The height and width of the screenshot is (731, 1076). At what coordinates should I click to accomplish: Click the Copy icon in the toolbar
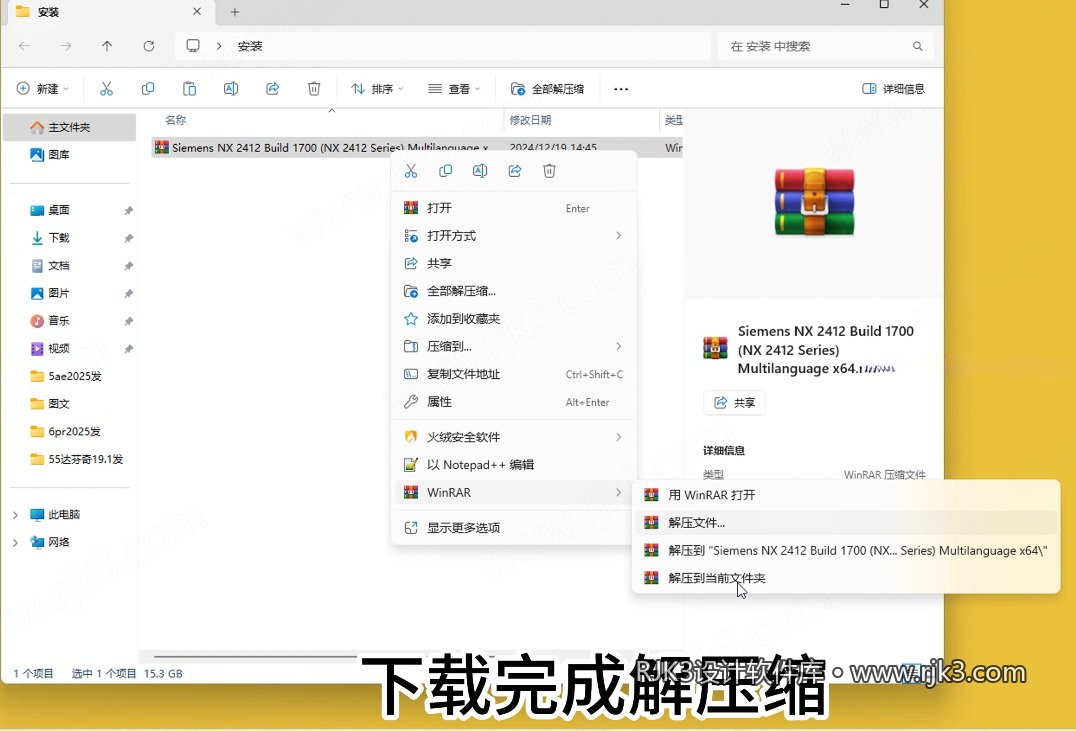point(148,89)
